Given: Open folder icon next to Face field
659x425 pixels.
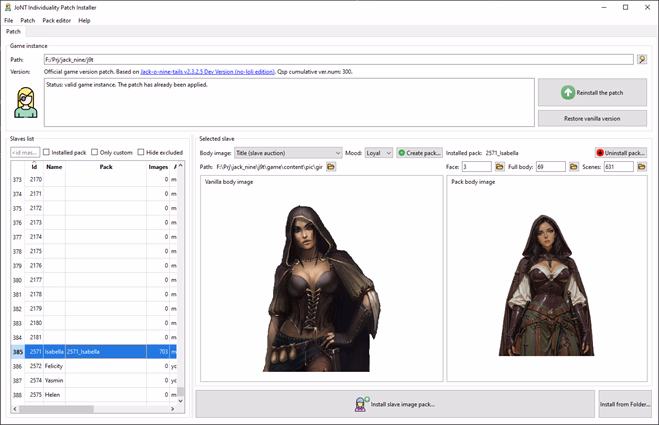Looking at the screenshot, I should pos(499,167).
